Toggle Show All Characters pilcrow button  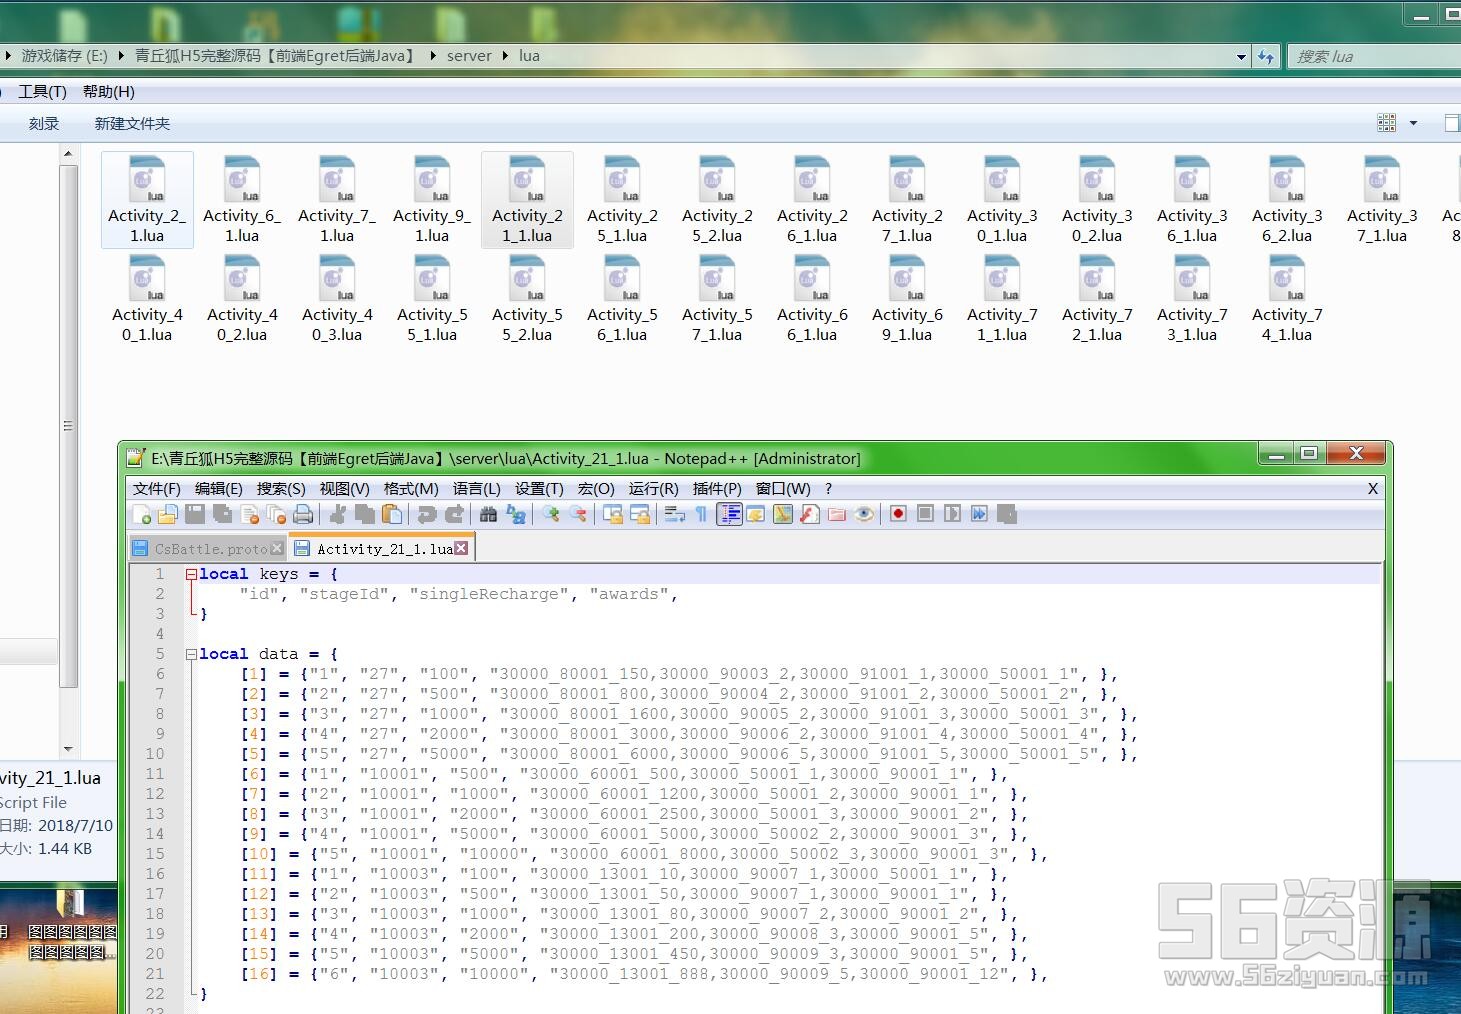click(x=701, y=514)
